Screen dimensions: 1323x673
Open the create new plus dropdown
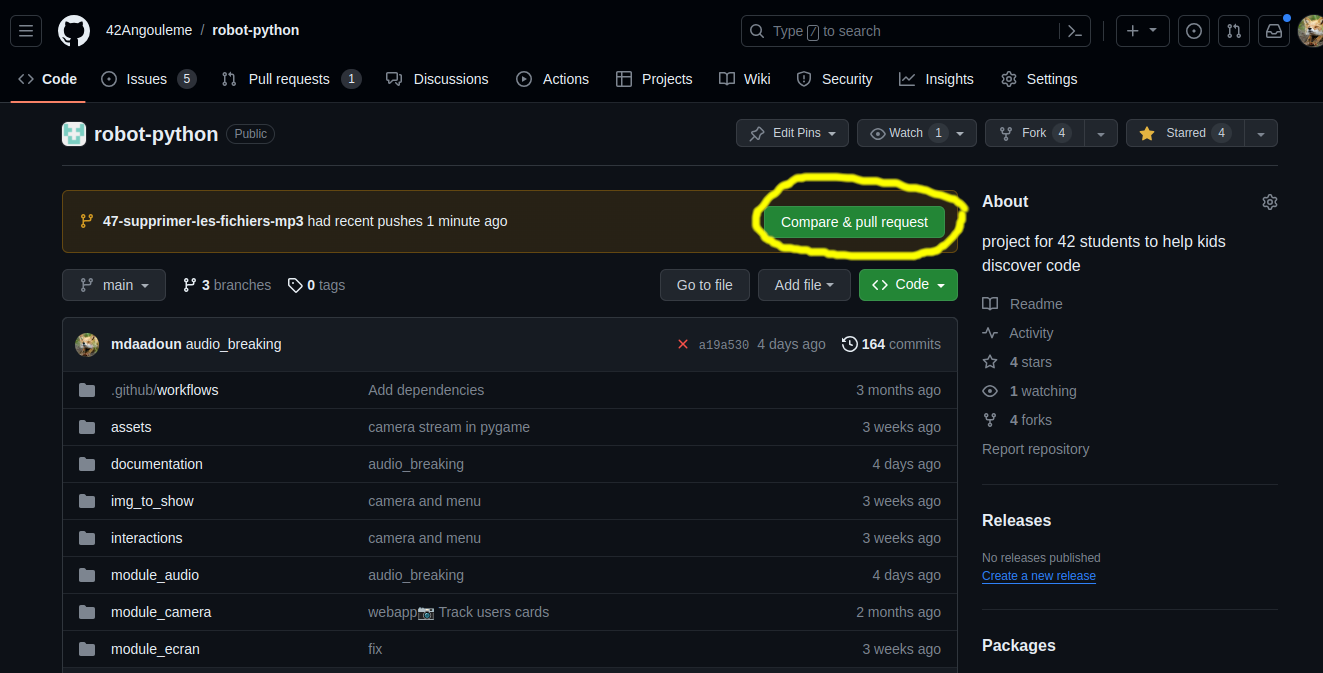1141,31
